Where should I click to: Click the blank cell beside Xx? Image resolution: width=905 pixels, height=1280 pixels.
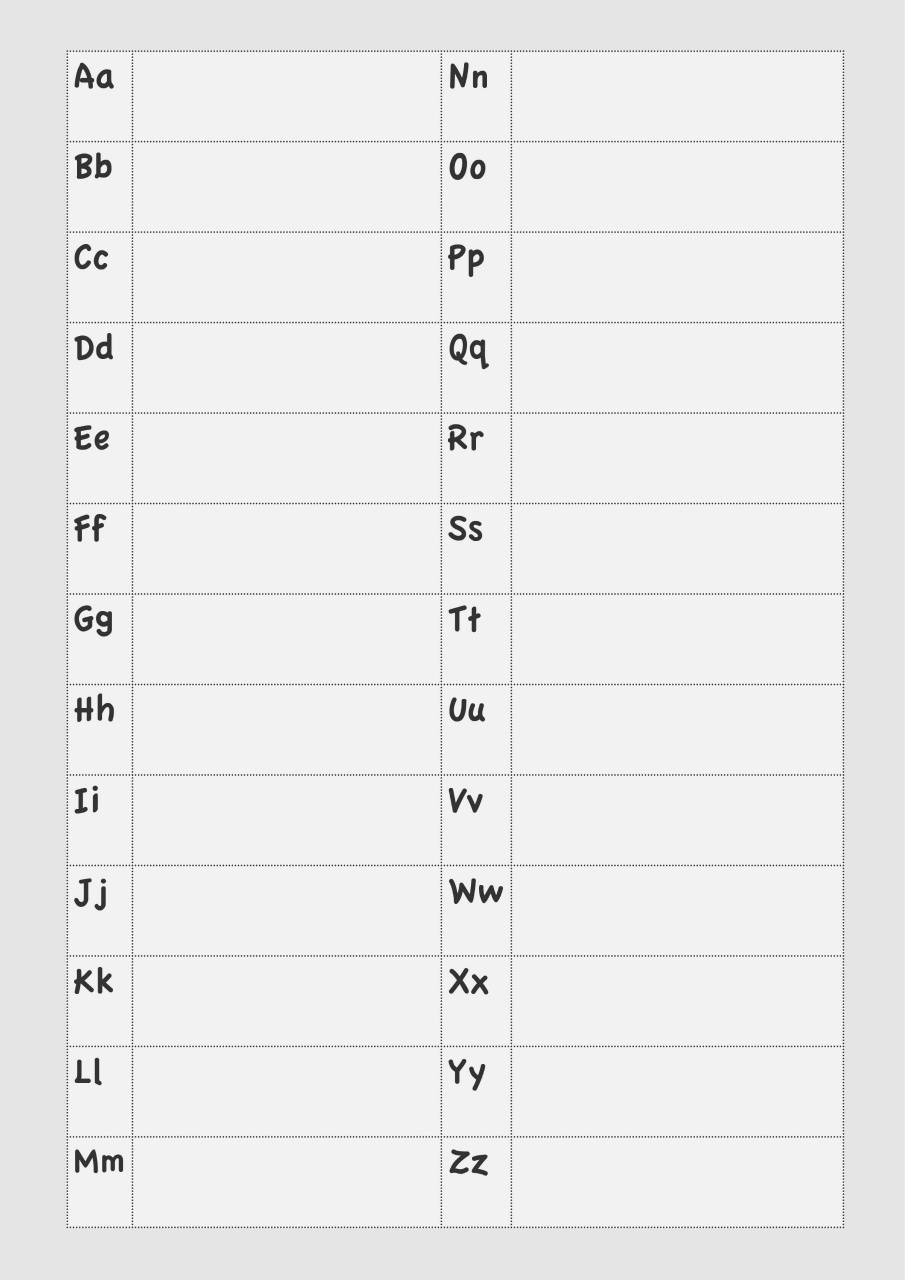pos(677,1001)
